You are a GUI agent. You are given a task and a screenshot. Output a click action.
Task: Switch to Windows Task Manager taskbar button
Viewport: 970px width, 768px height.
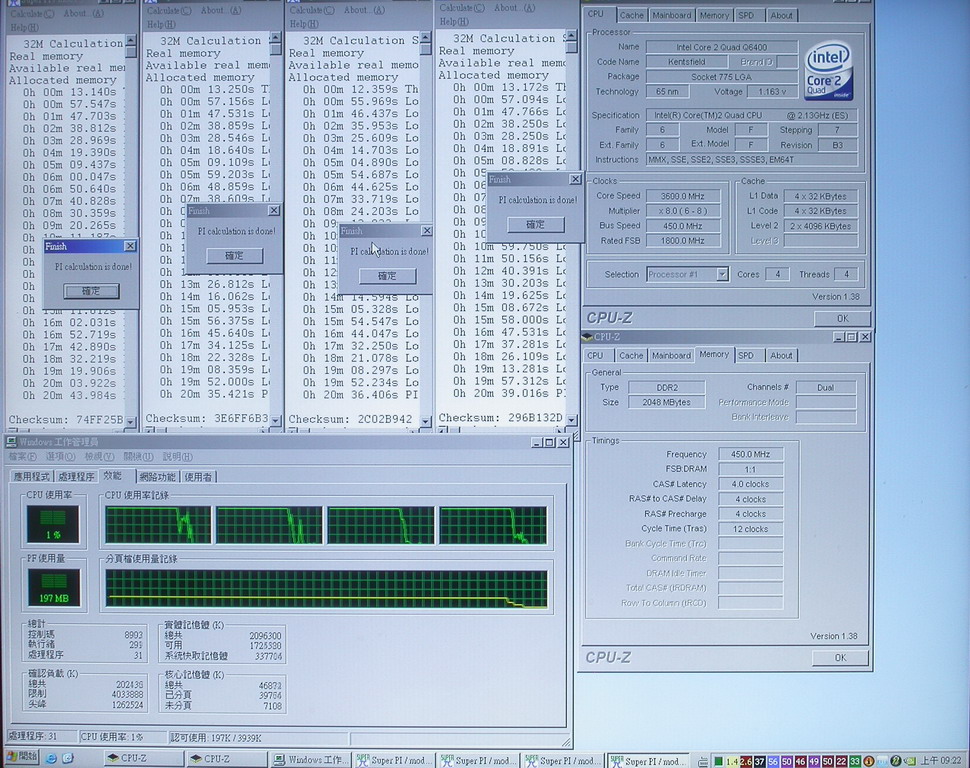(x=311, y=759)
